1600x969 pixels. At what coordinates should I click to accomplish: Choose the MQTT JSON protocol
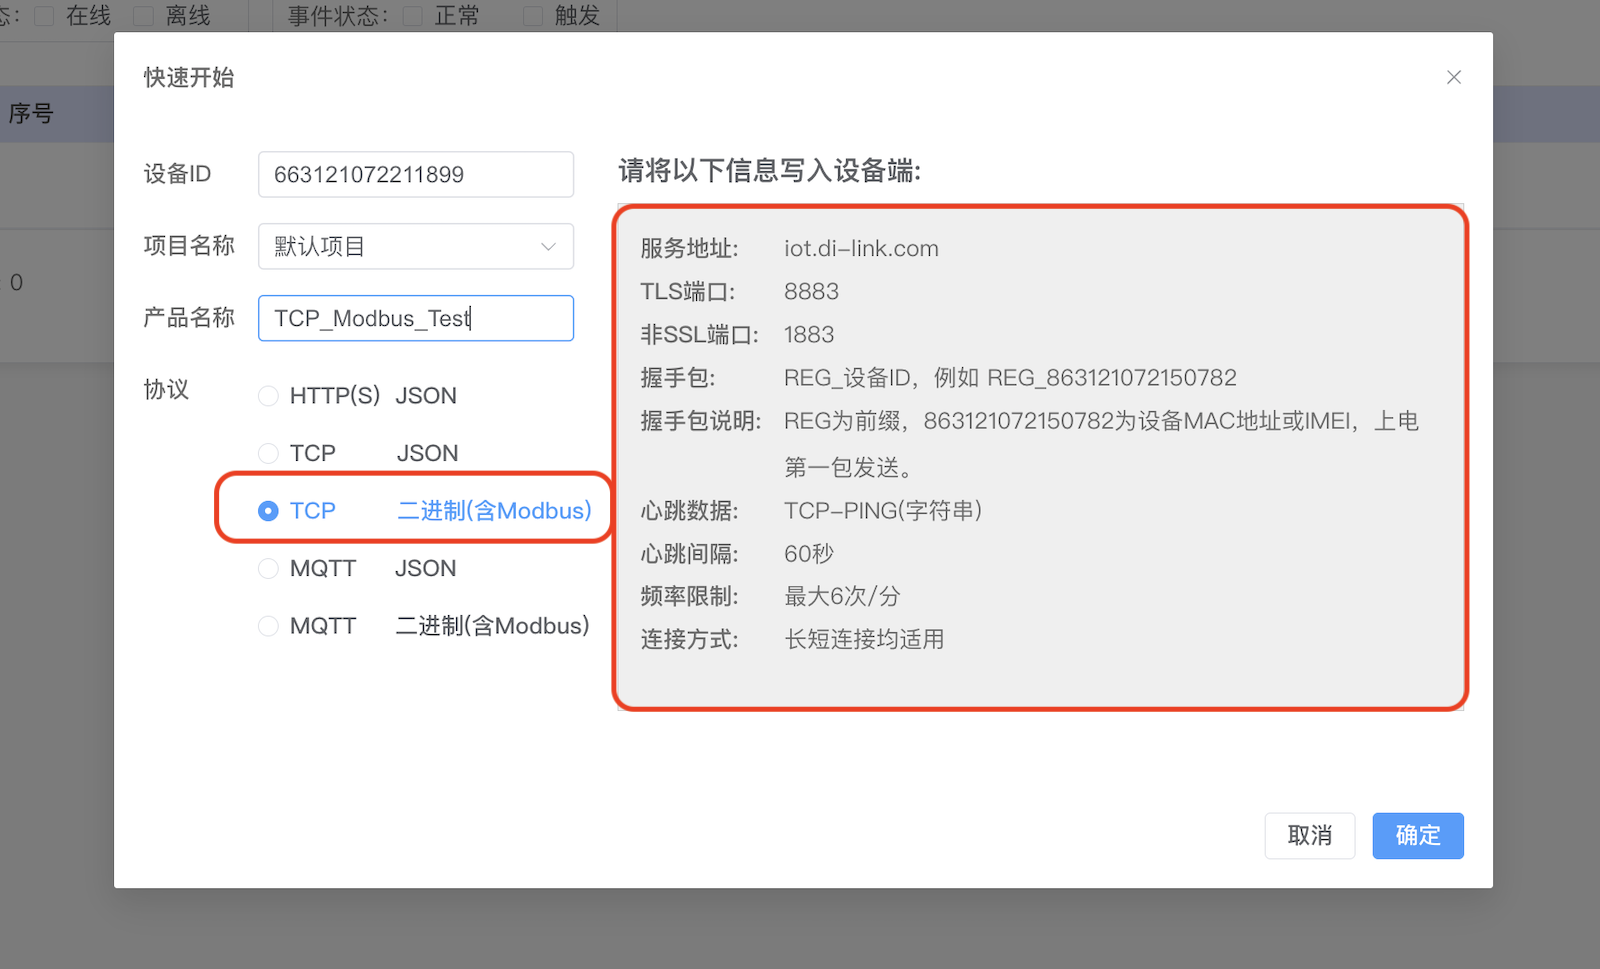click(268, 567)
